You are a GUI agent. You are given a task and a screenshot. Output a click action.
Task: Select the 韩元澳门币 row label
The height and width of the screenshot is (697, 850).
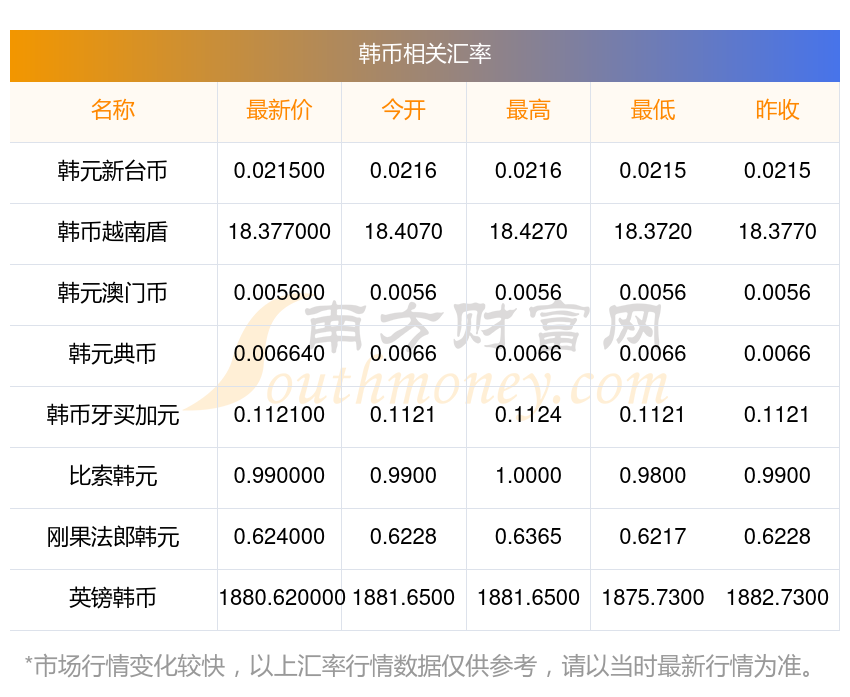(113, 293)
